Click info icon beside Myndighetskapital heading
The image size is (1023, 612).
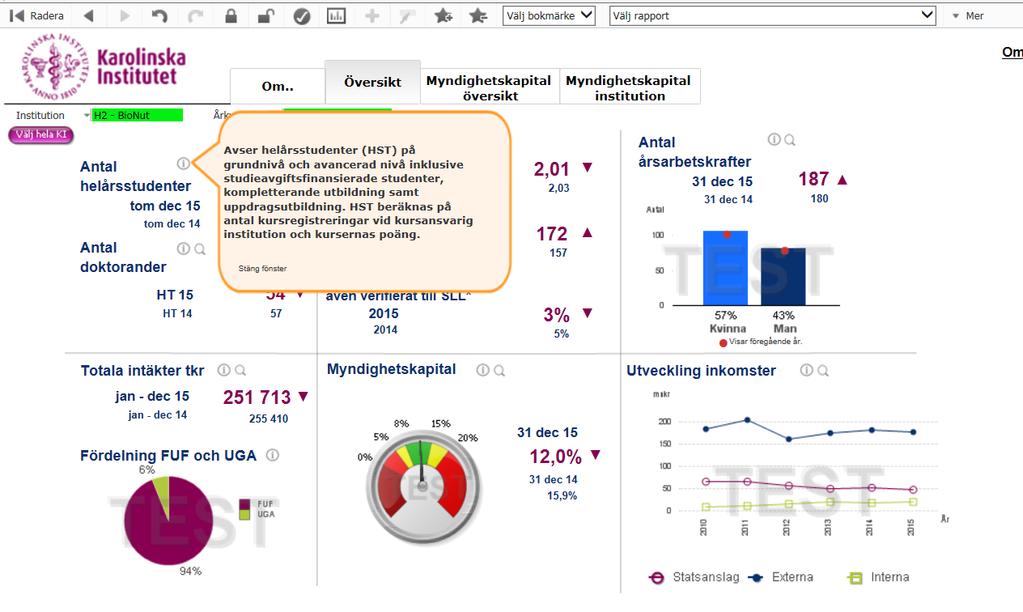coord(483,370)
